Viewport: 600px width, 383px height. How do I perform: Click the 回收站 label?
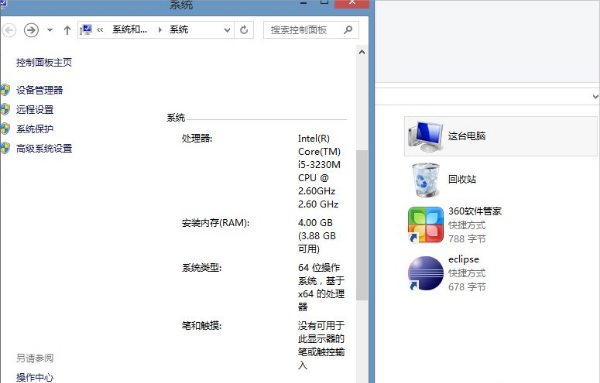coord(462,179)
